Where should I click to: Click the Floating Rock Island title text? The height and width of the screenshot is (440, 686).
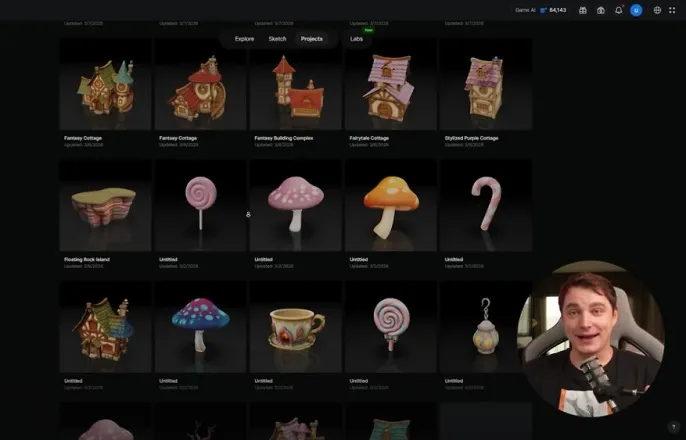87,259
